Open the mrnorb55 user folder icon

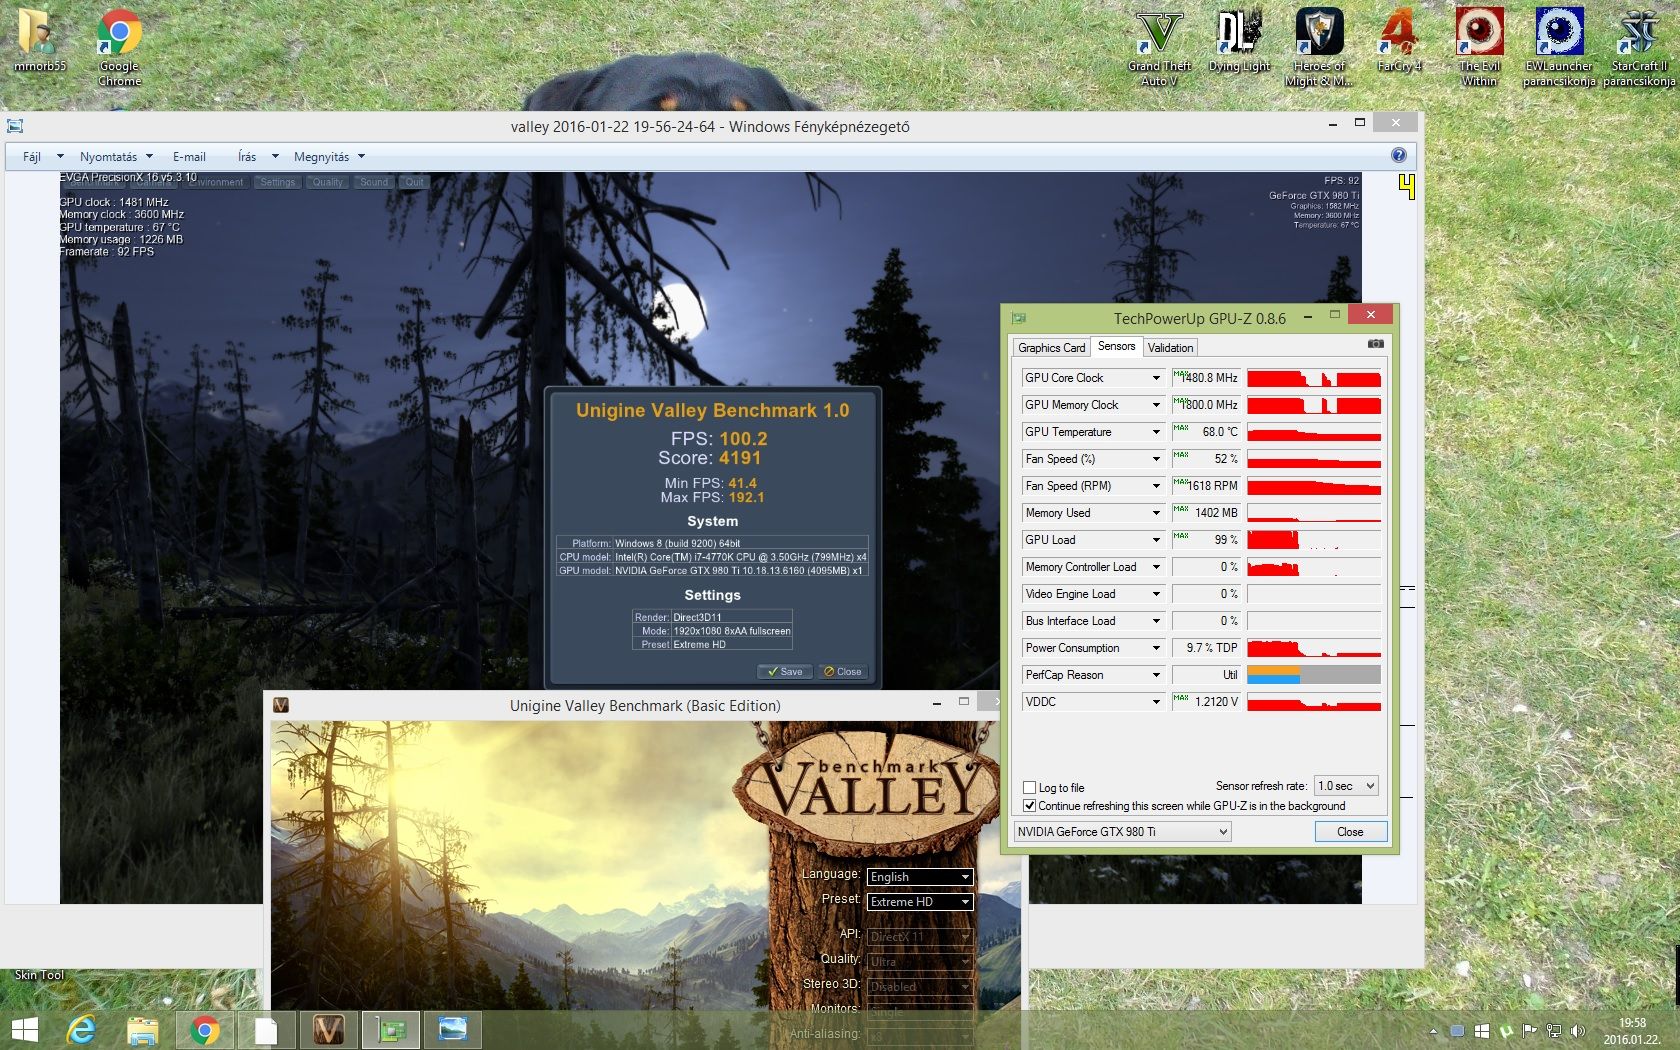(40, 40)
